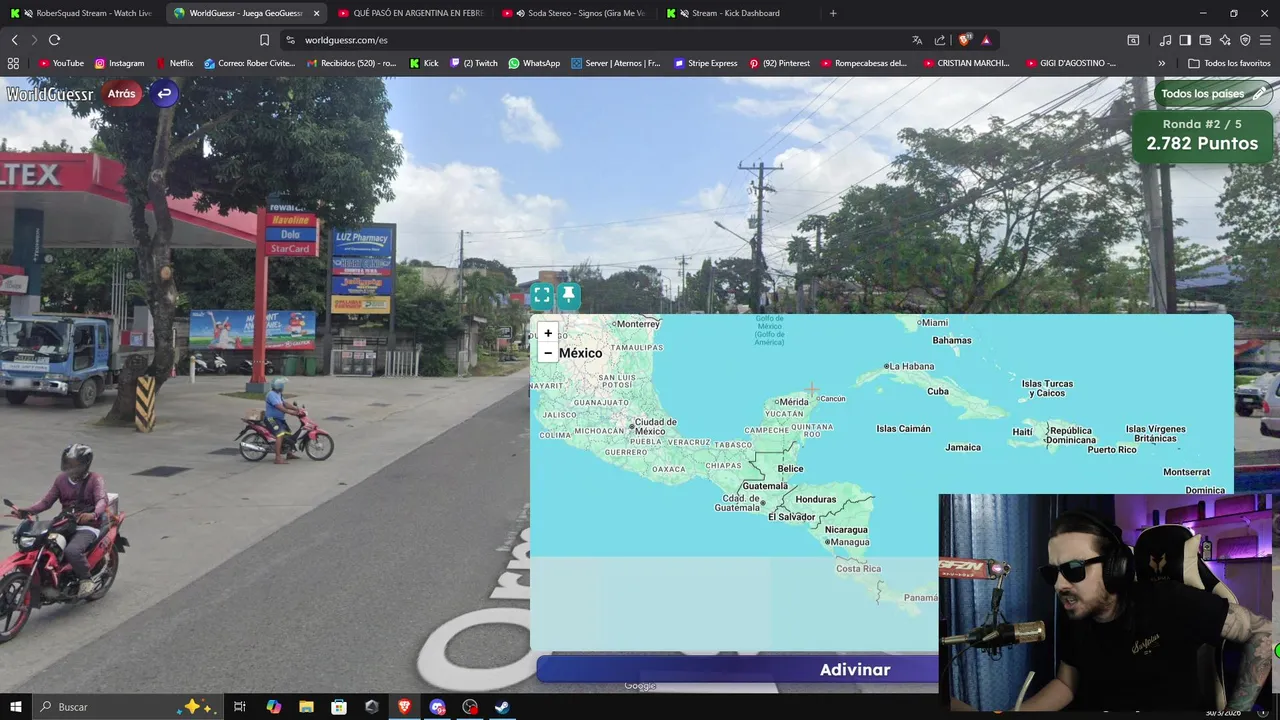Open the browser hamburger menu
Viewport: 1280px width, 720px height.
click(1266, 40)
